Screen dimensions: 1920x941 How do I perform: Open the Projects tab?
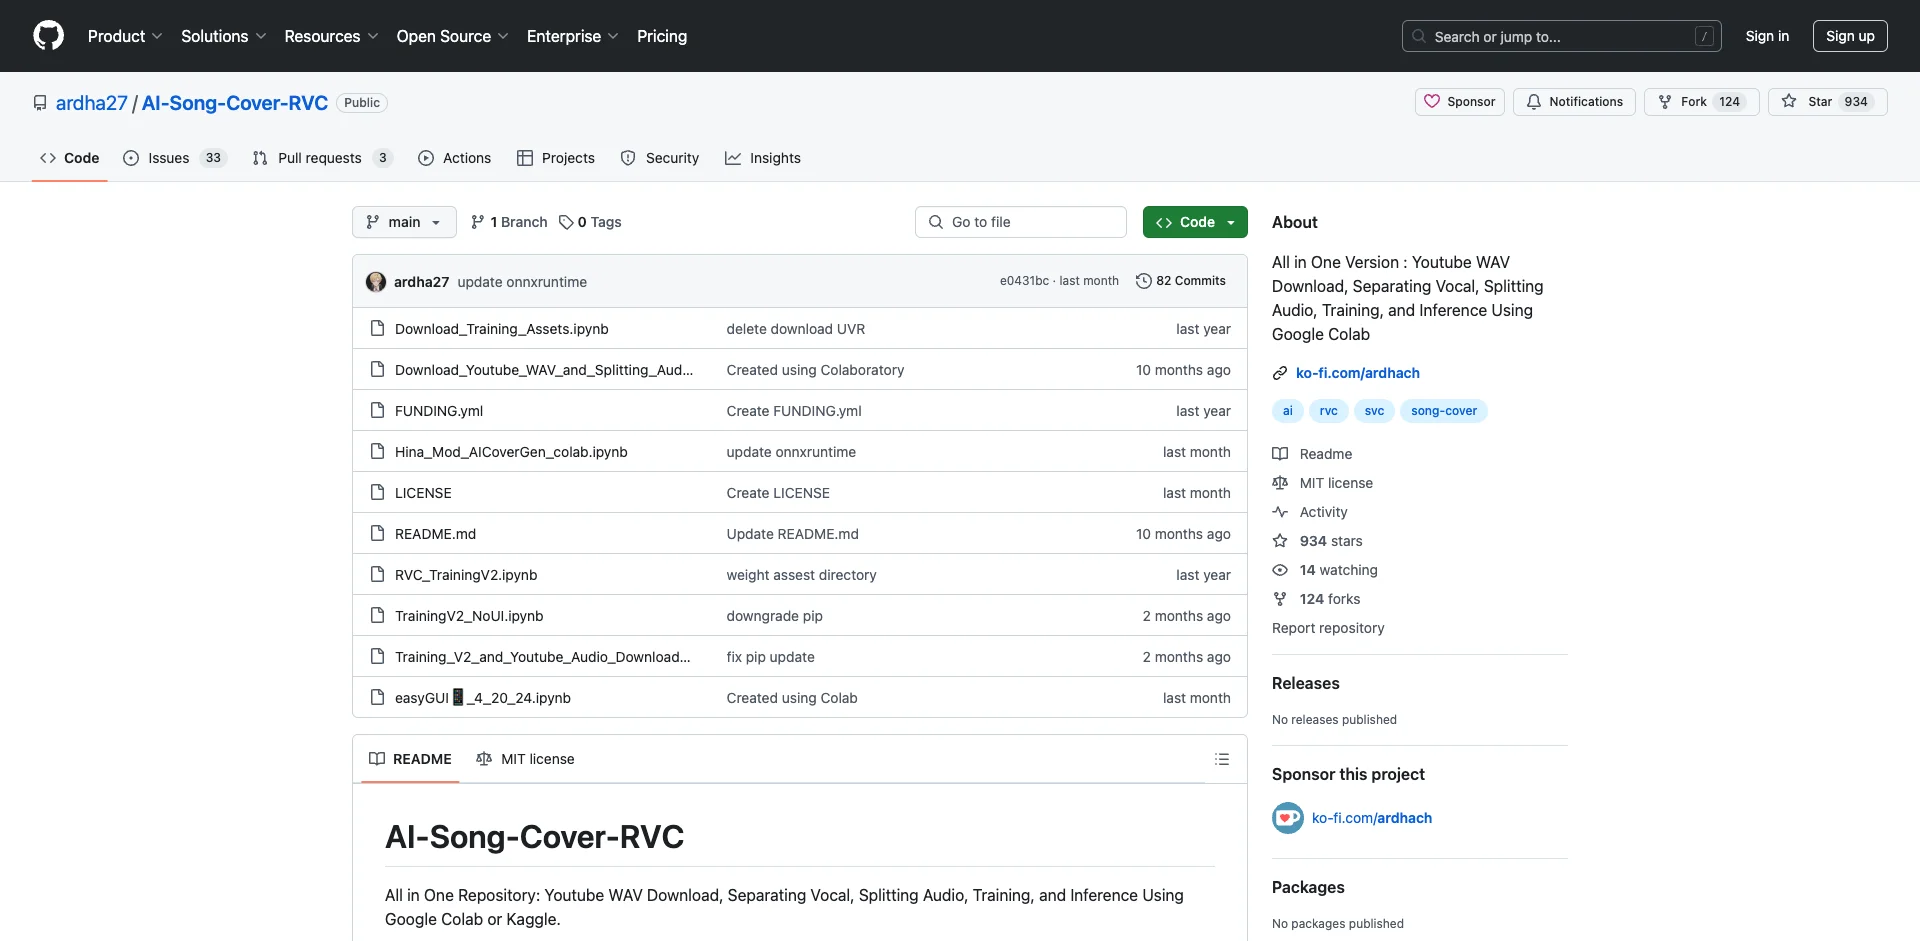click(x=555, y=158)
